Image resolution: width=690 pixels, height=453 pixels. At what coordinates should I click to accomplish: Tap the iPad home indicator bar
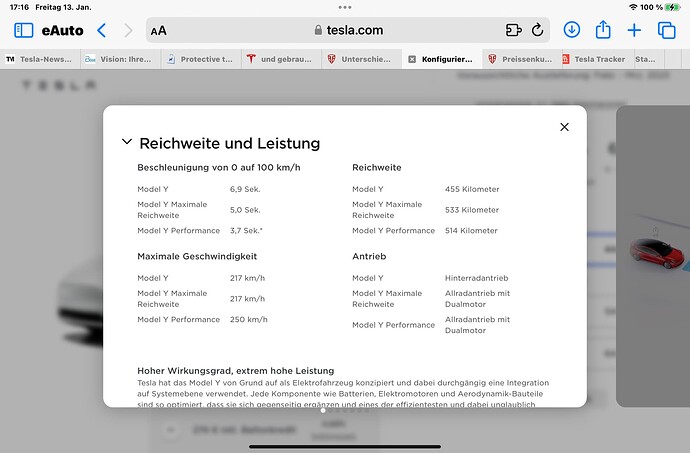(345, 446)
